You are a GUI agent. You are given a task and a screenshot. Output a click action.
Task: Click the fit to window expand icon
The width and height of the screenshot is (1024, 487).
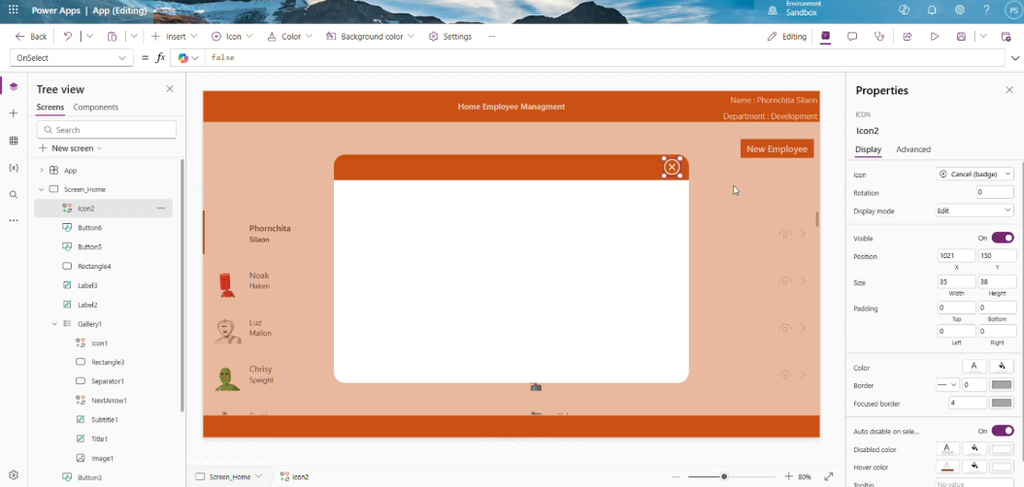click(829, 477)
